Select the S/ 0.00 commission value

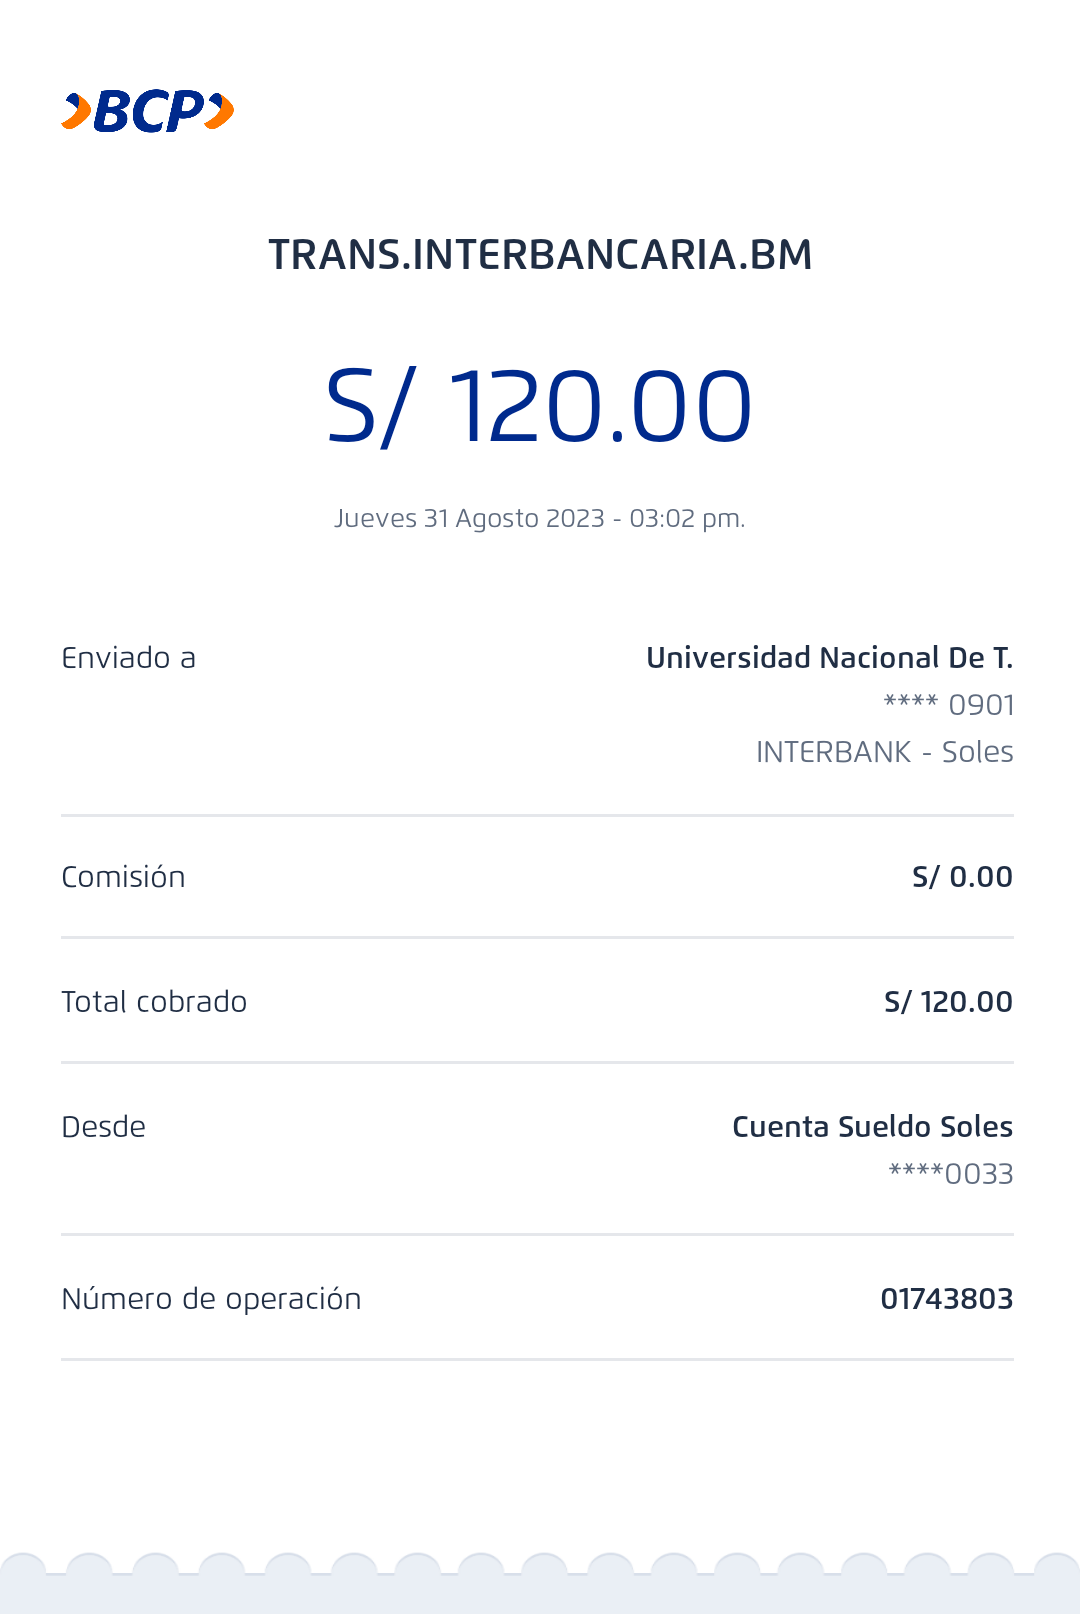[x=962, y=877]
